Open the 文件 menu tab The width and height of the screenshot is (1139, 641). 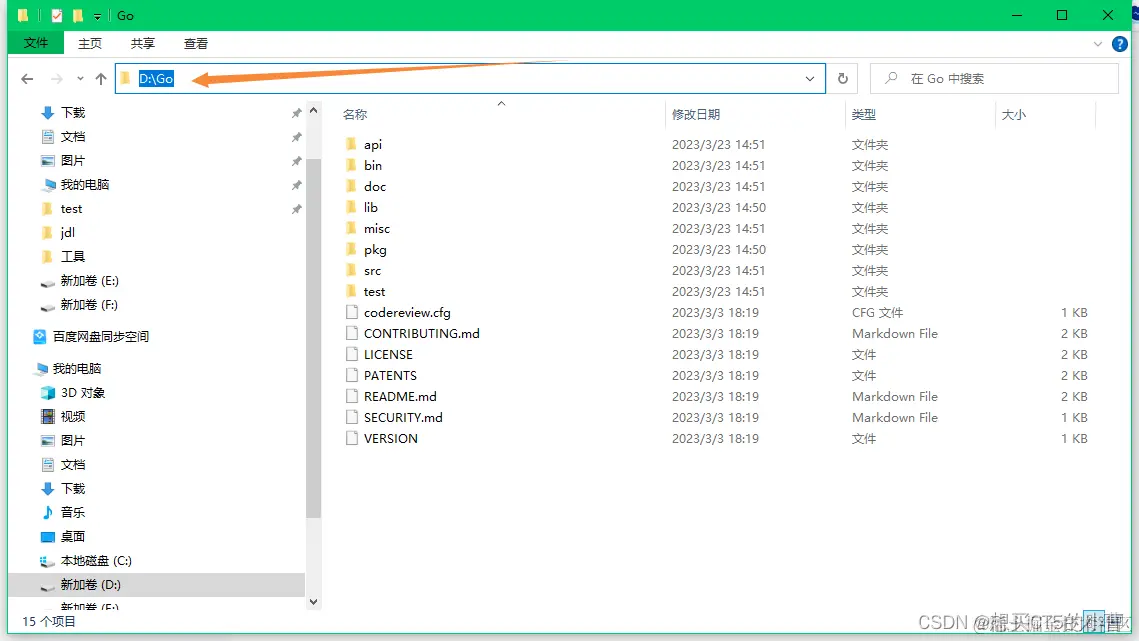pos(36,43)
